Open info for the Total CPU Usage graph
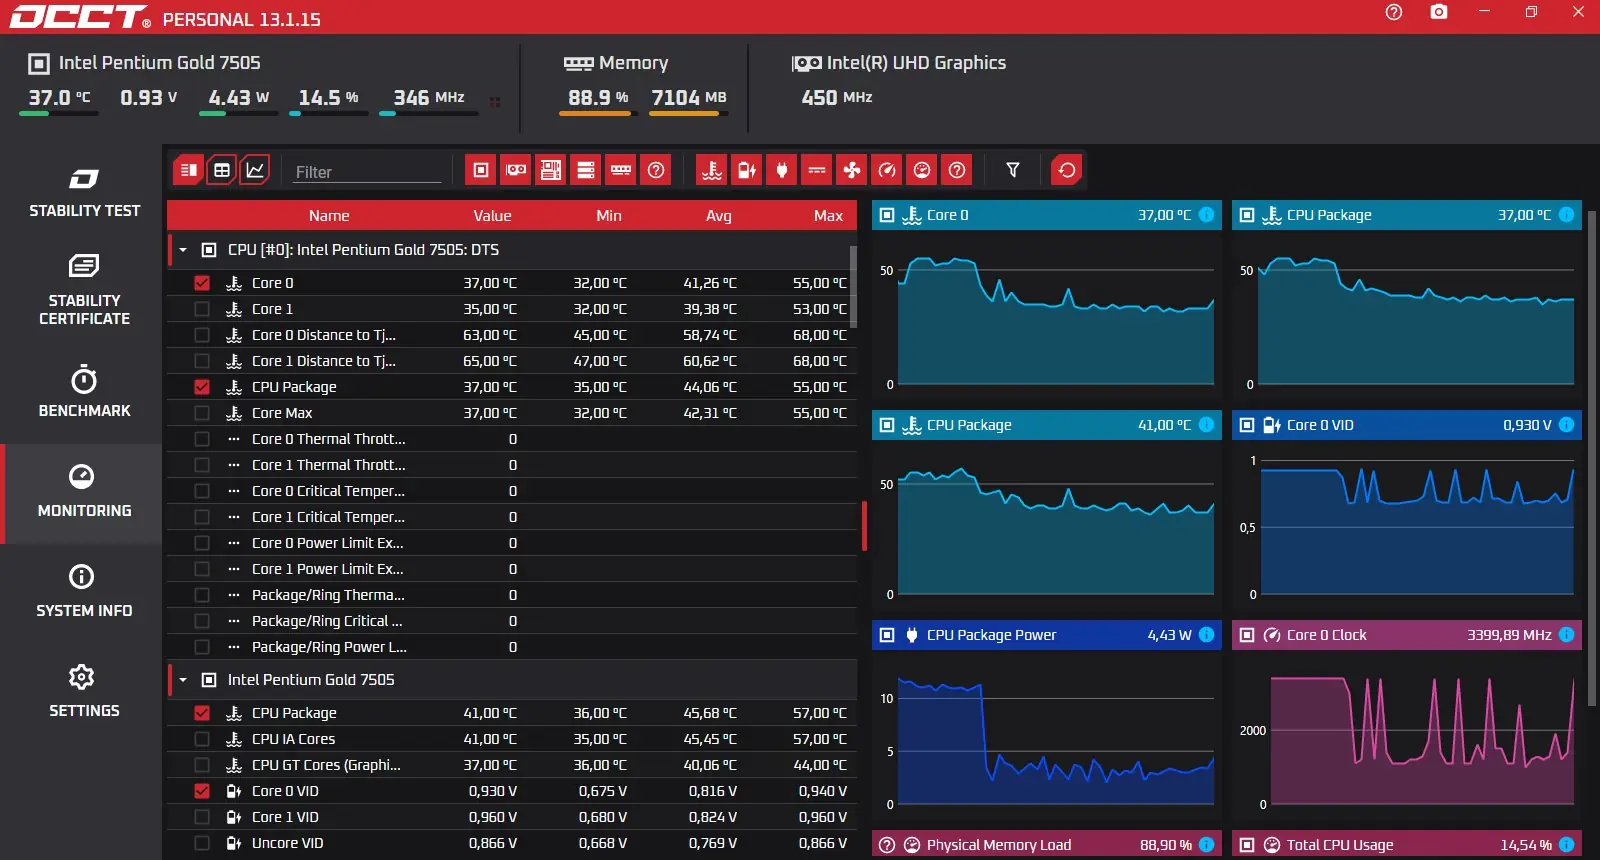 point(1566,845)
